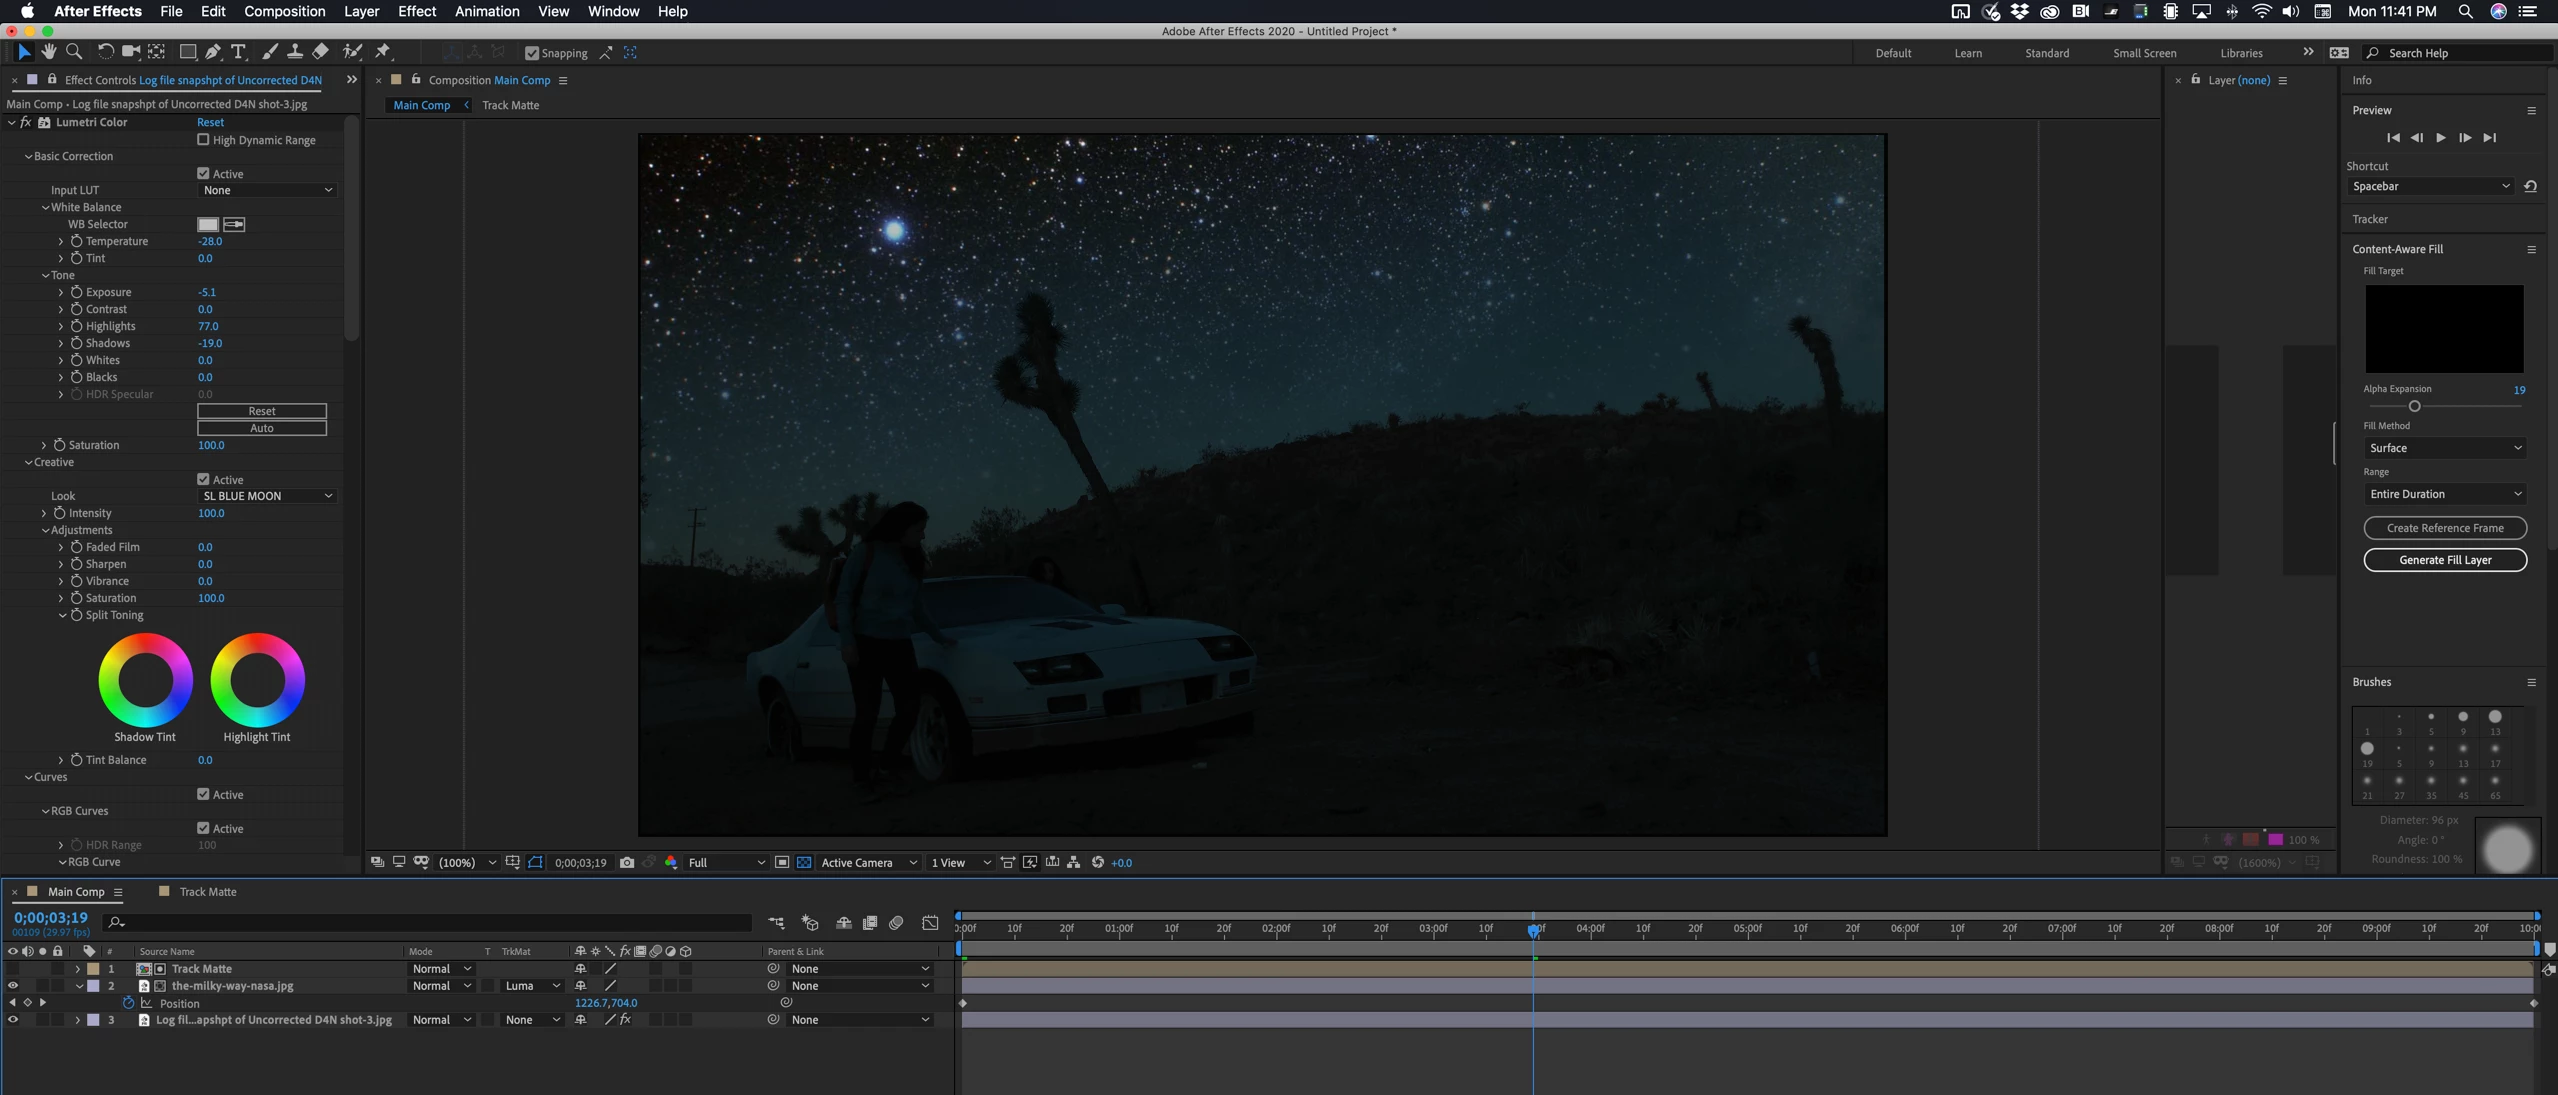Select the Pen tool
Image resolution: width=2558 pixels, height=1095 pixels.
tap(213, 52)
